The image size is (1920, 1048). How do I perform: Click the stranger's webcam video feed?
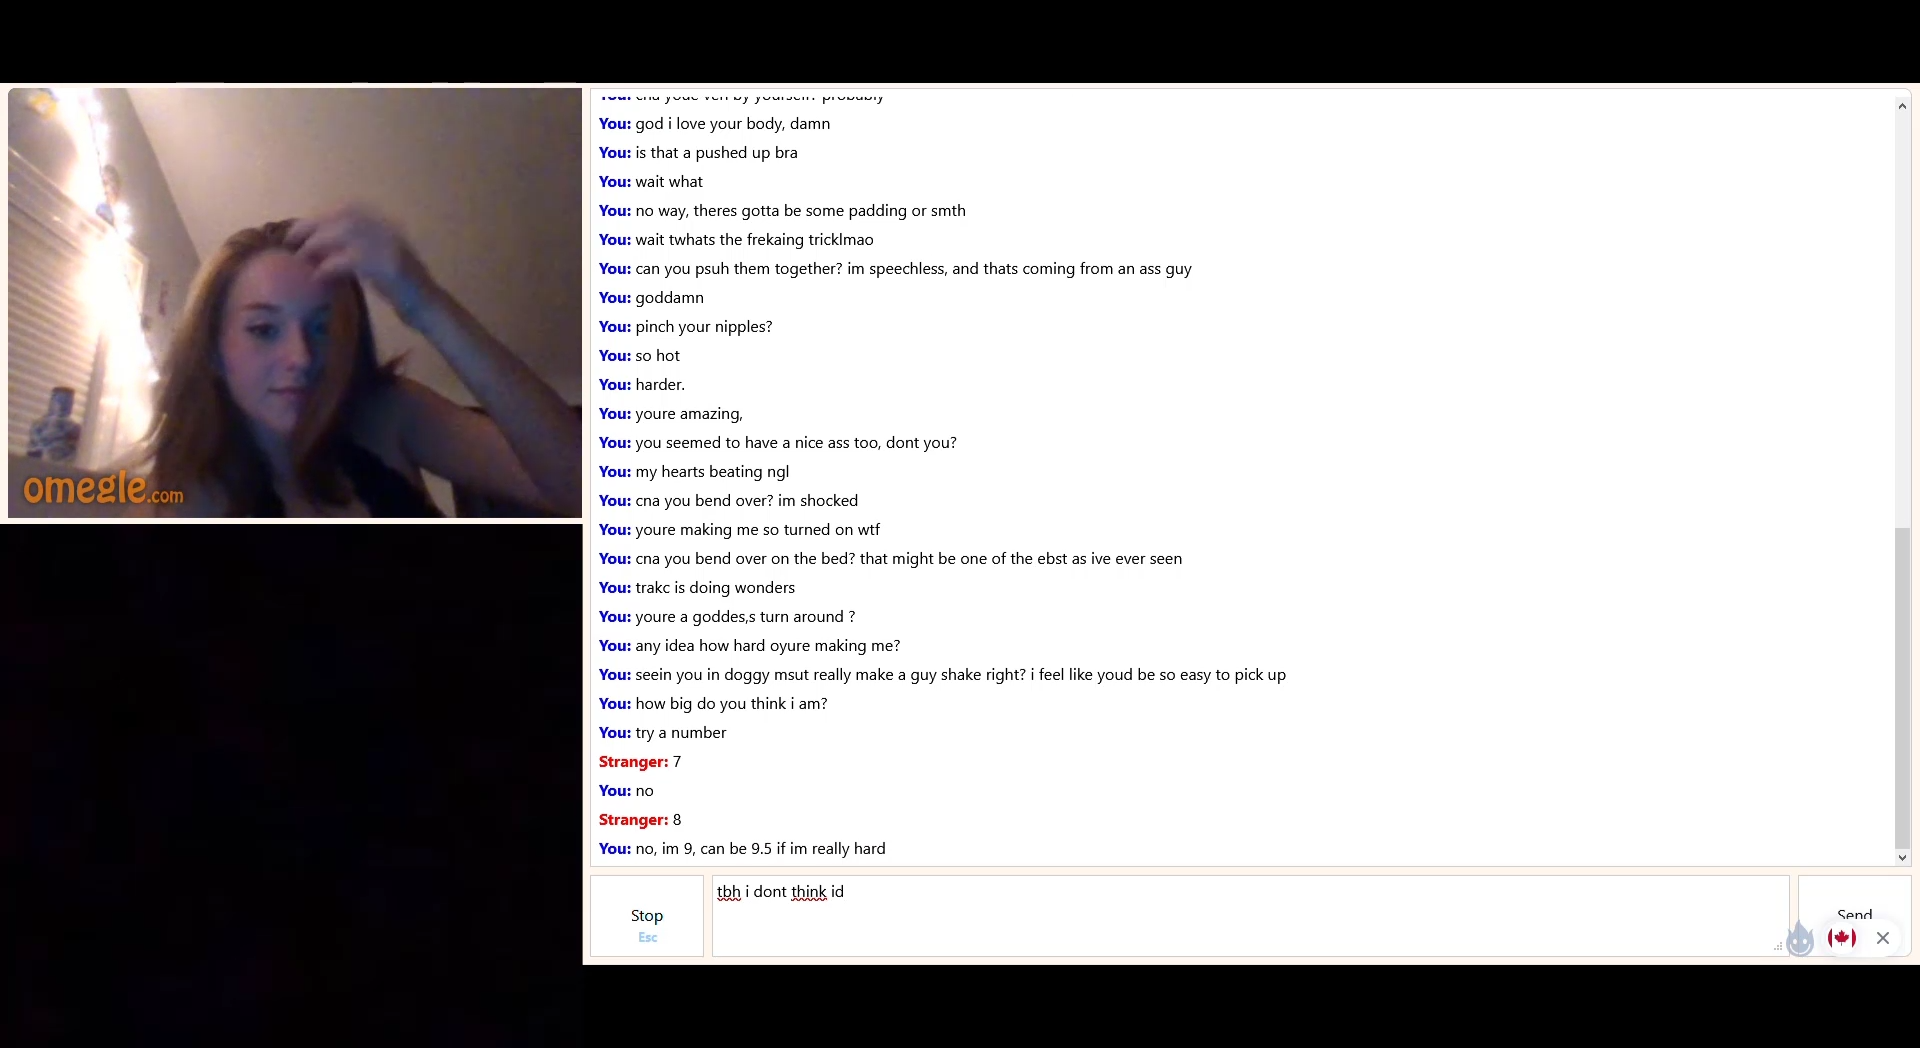(x=295, y=303)
